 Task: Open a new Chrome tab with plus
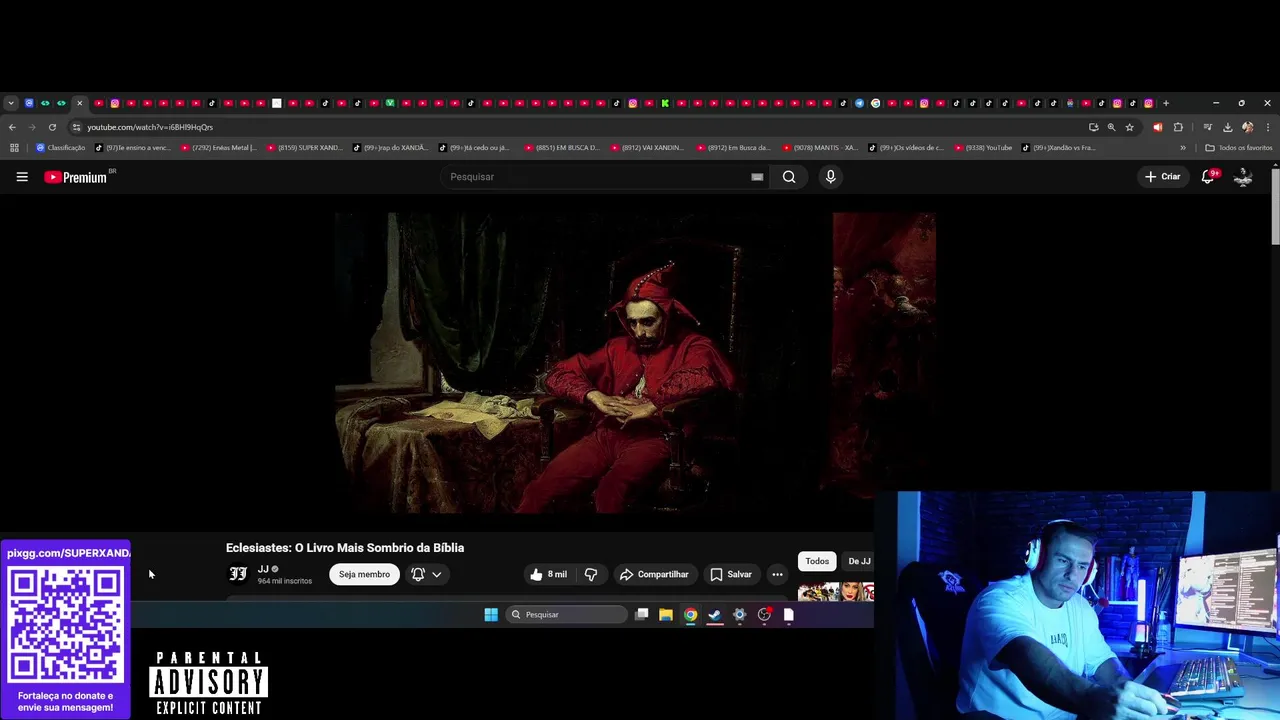(x=1165, y=103)
